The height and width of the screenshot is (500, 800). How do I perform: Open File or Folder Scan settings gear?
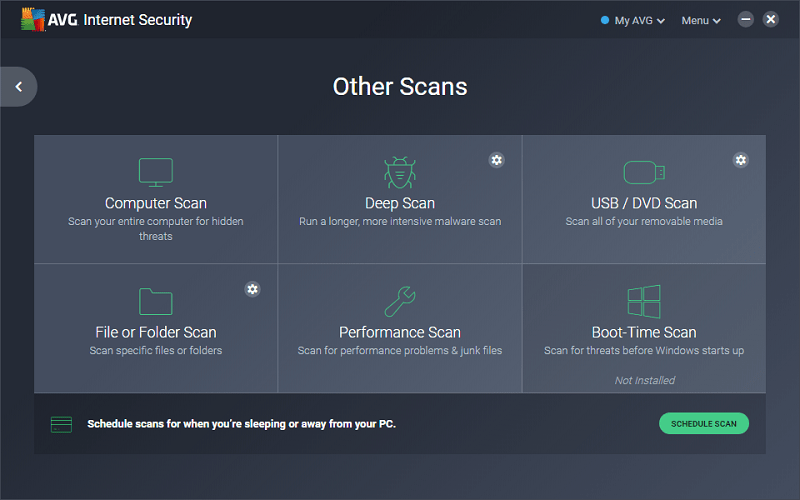(253, 289)
